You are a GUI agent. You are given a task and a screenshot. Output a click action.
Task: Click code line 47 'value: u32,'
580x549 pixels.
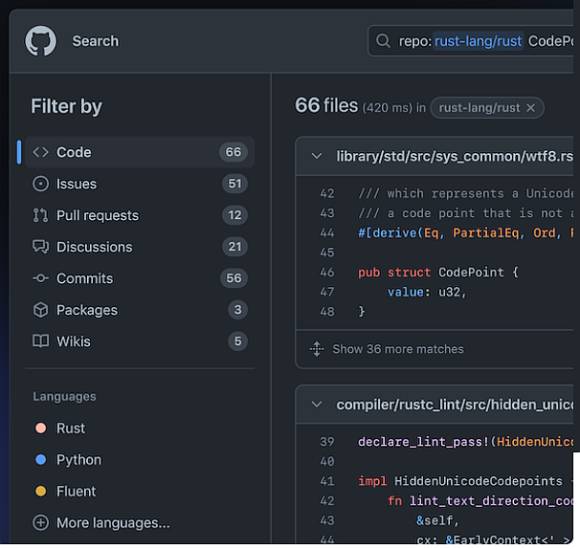(427, 292)
